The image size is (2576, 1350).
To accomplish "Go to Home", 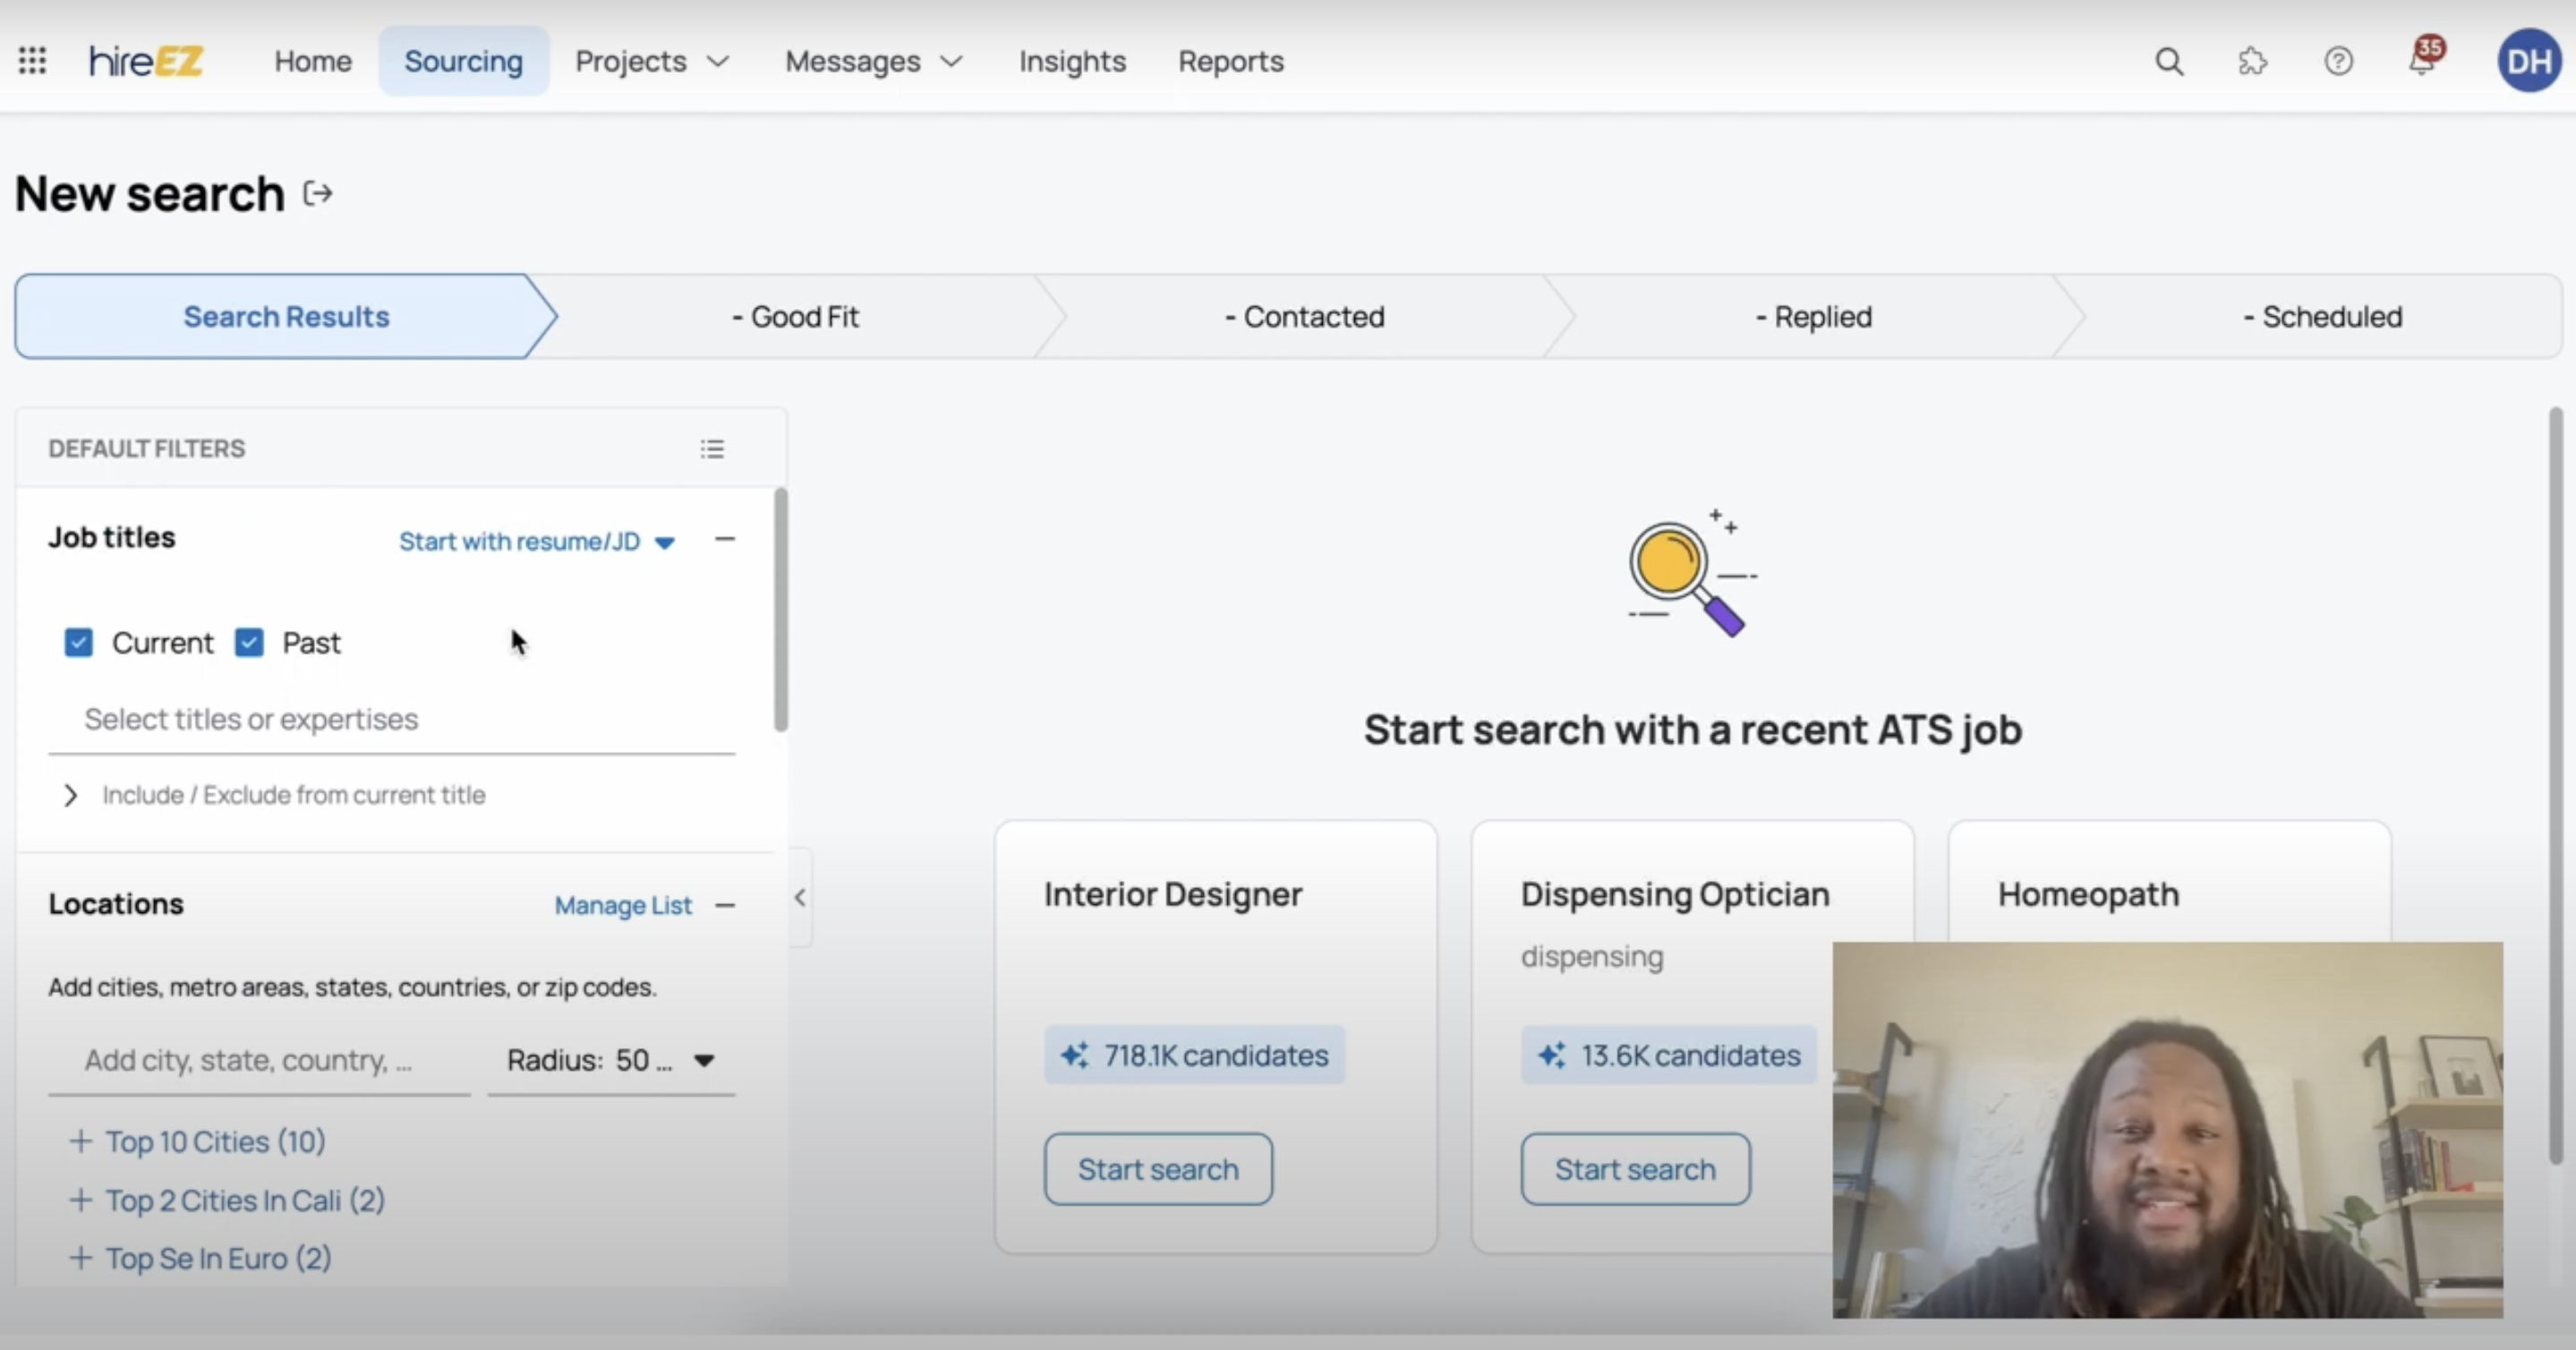I will (313, 62).
